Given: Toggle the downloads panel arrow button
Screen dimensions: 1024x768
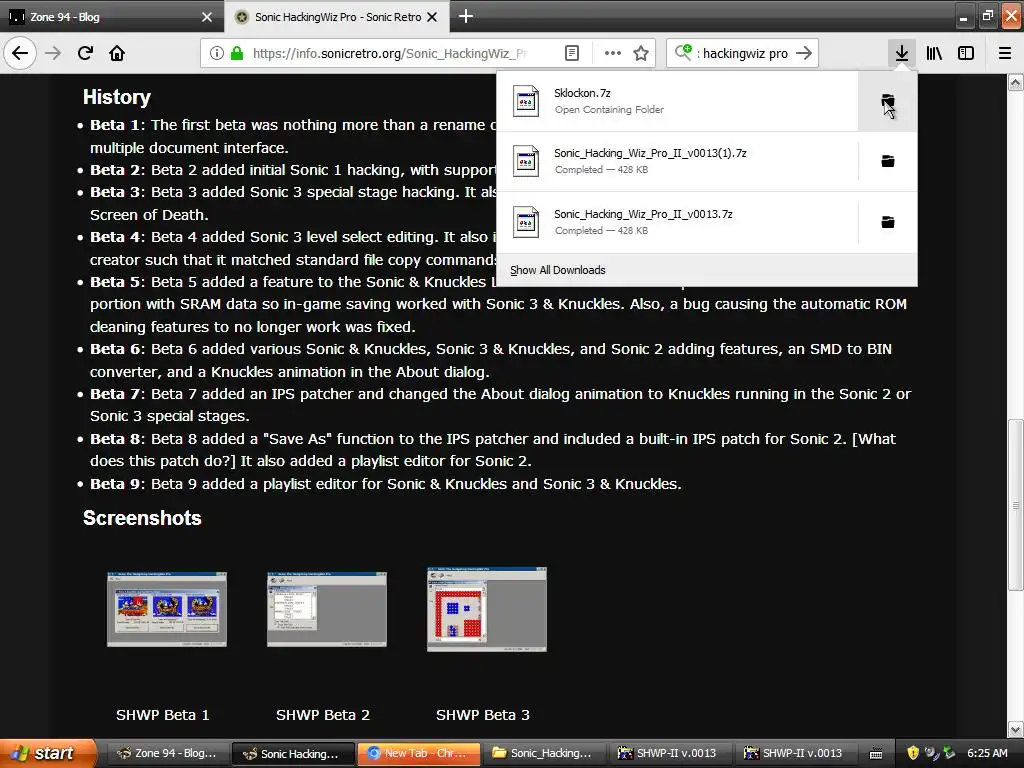Looking at the screenshot, I should (901, 53).
